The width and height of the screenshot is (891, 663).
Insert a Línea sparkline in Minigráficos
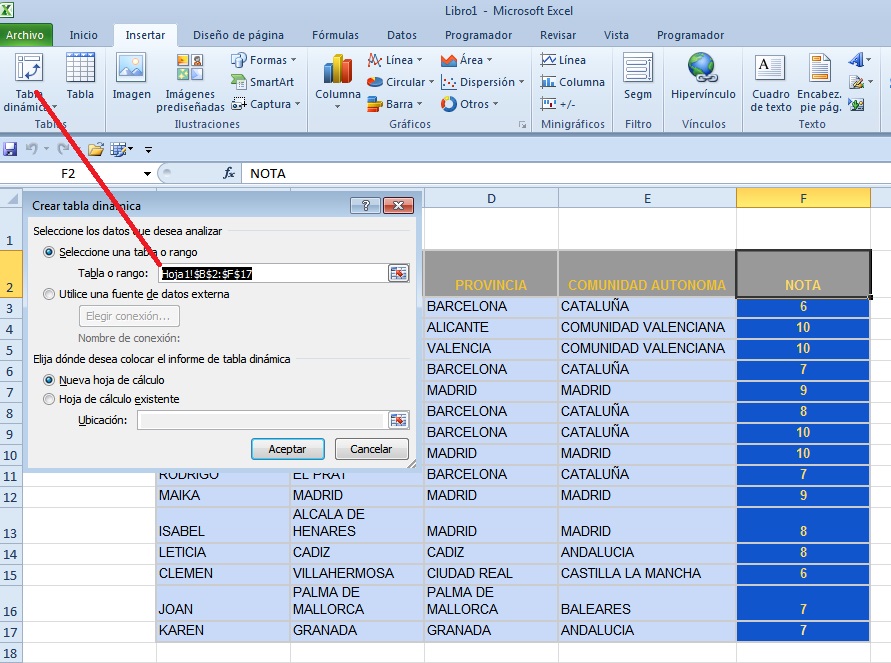click(563, 60)
